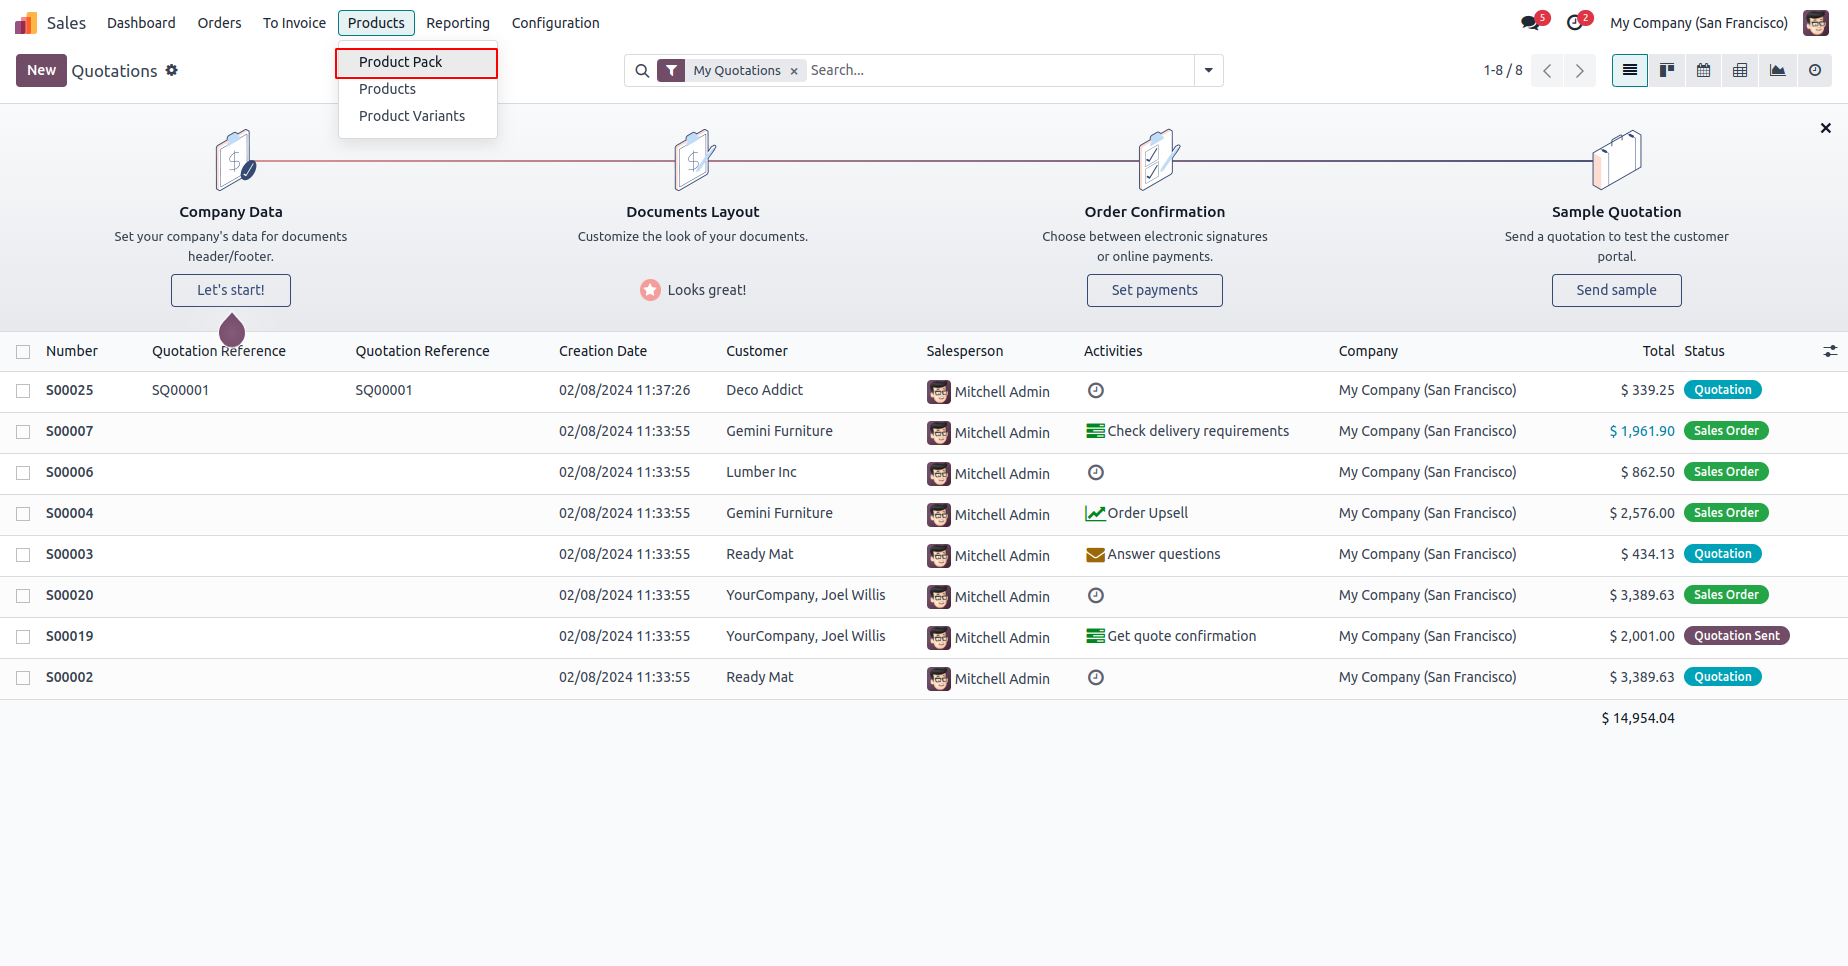The width and height of the screenshot is (1848, 966).
Task: Open Answer questions activity icon for S00003
Action: tap(1096, 554)
